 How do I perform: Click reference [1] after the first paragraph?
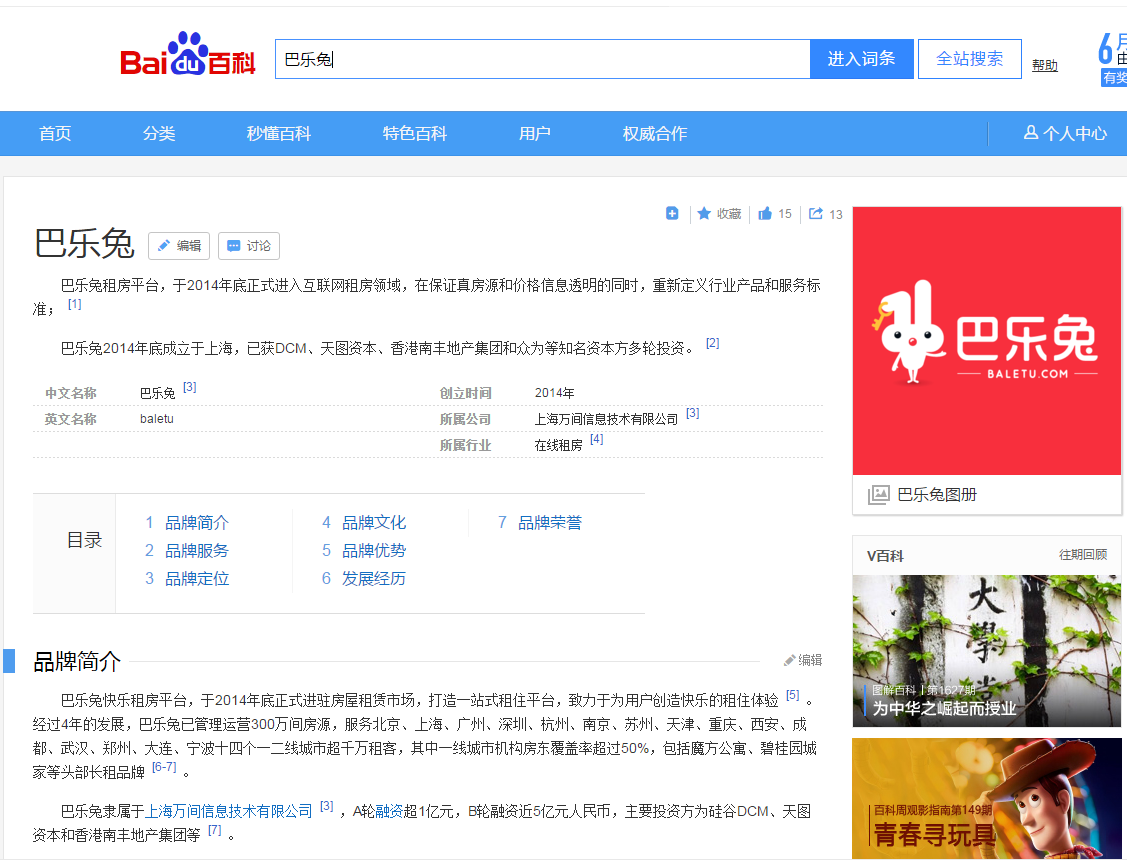(x=75, y=304)
